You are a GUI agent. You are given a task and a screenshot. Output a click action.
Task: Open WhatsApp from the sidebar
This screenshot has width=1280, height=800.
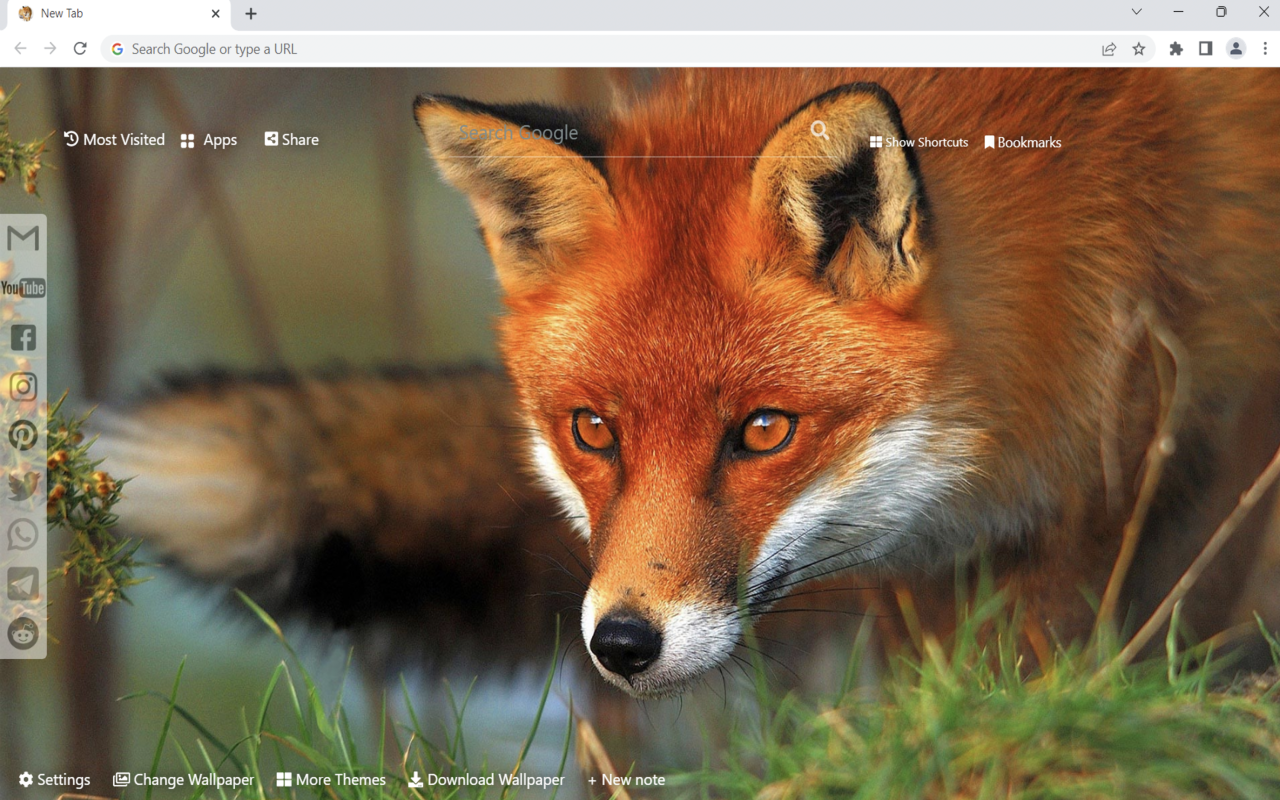pyautogui.click(x=23, y=535)
